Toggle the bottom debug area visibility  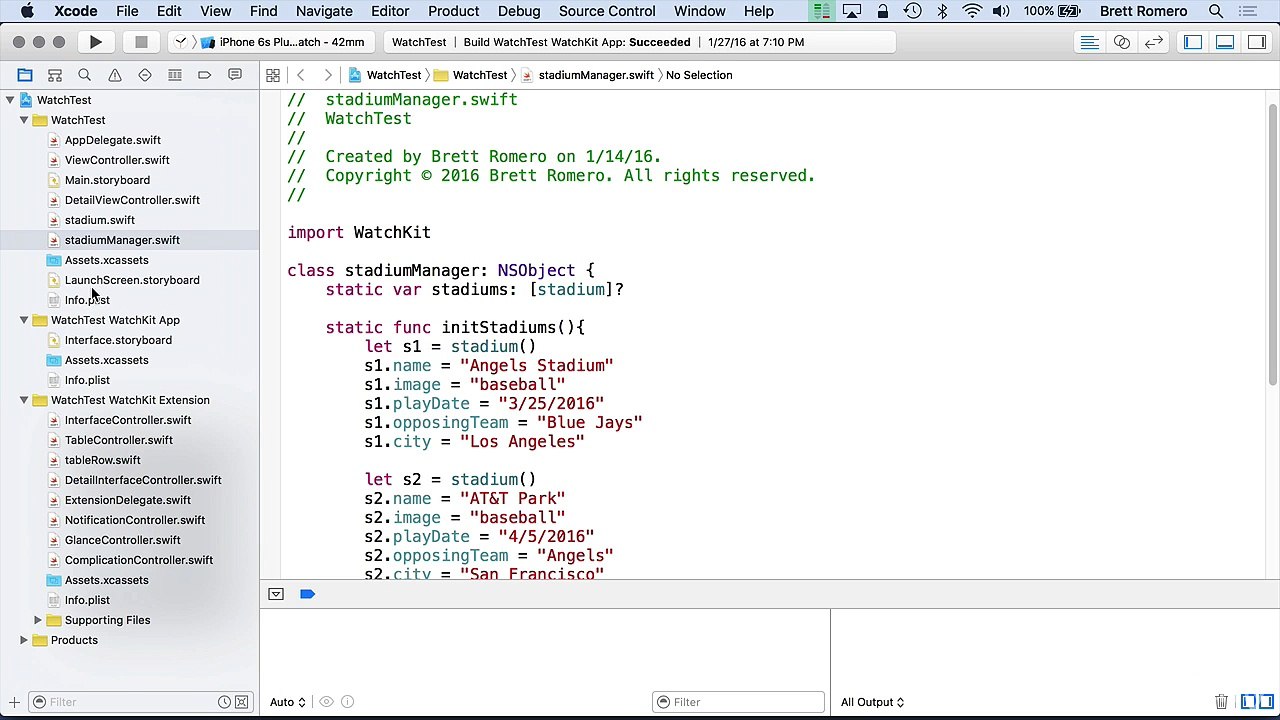tap(1225, 42)
